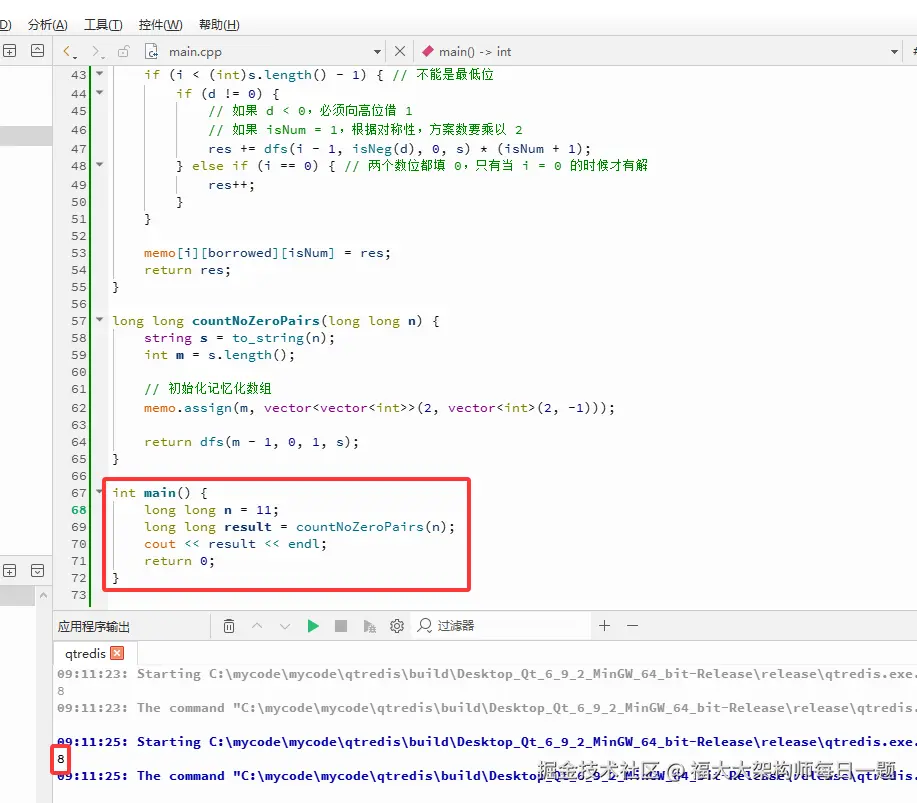Clear the application output pane
The image size is (917, 803).
click(x=229, y=626)
